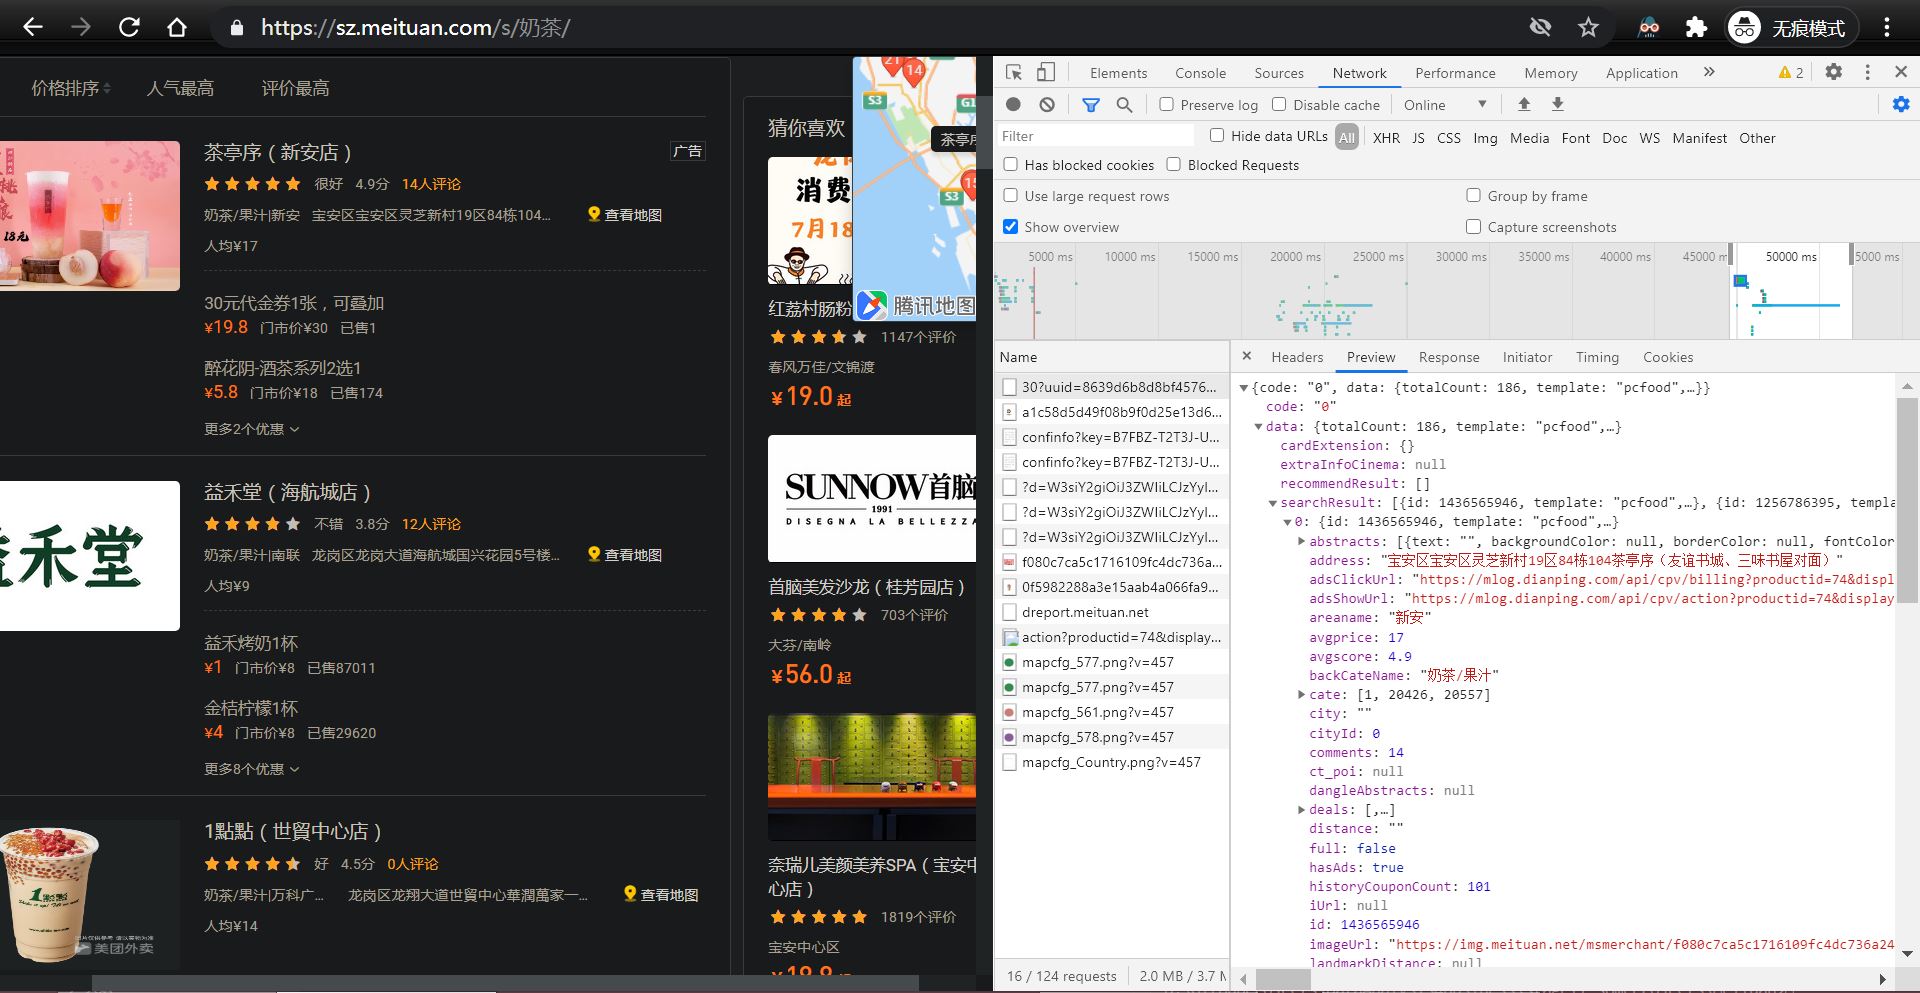The width and height of the screenshot is (1920, 993).
Task: Go to the browser home page icon
Action: coord(177,27)
